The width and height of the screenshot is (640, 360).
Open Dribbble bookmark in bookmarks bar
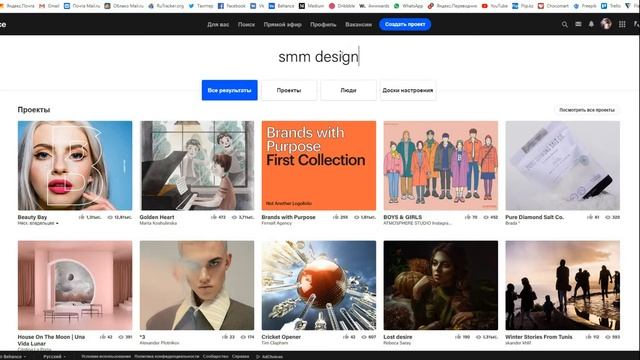tap(342, 6)
